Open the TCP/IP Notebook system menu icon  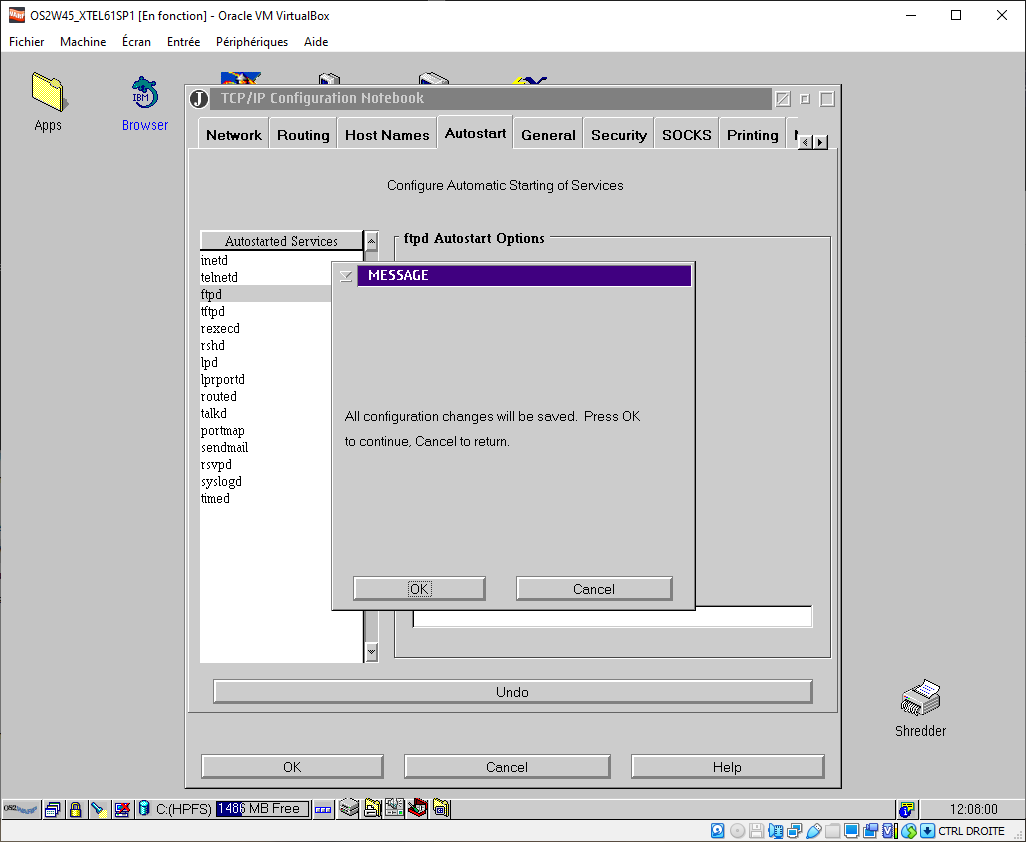[x=199, y=99]
